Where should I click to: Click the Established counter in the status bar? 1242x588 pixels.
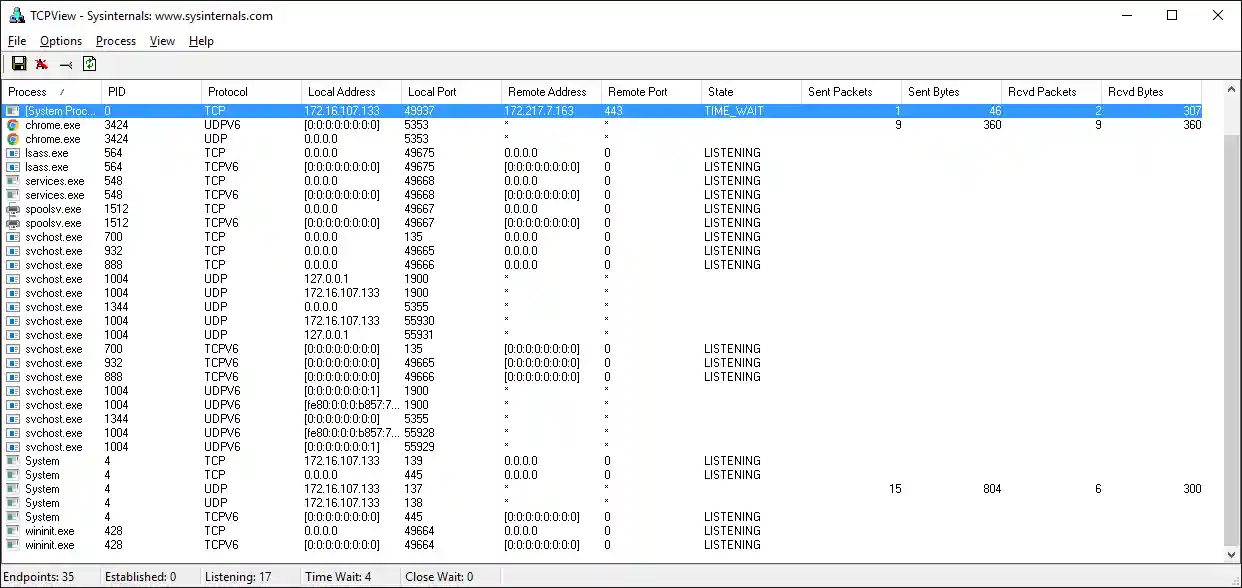point(139,577)
